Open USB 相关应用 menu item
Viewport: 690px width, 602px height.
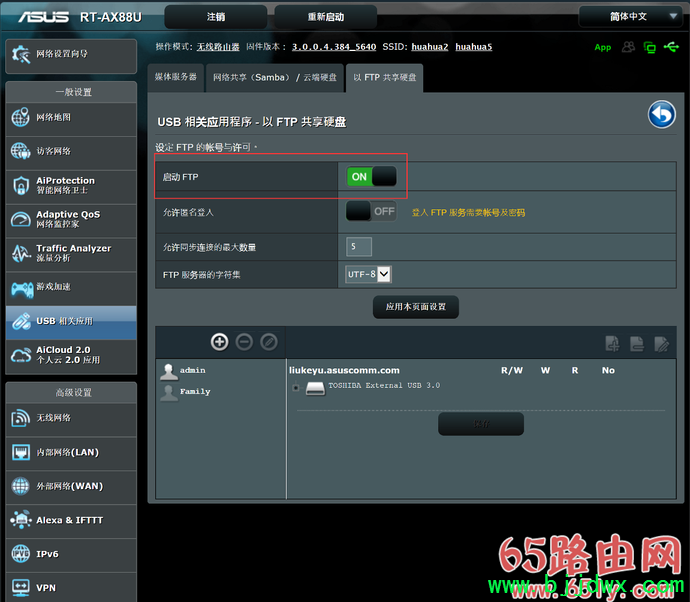click(71, 322)
